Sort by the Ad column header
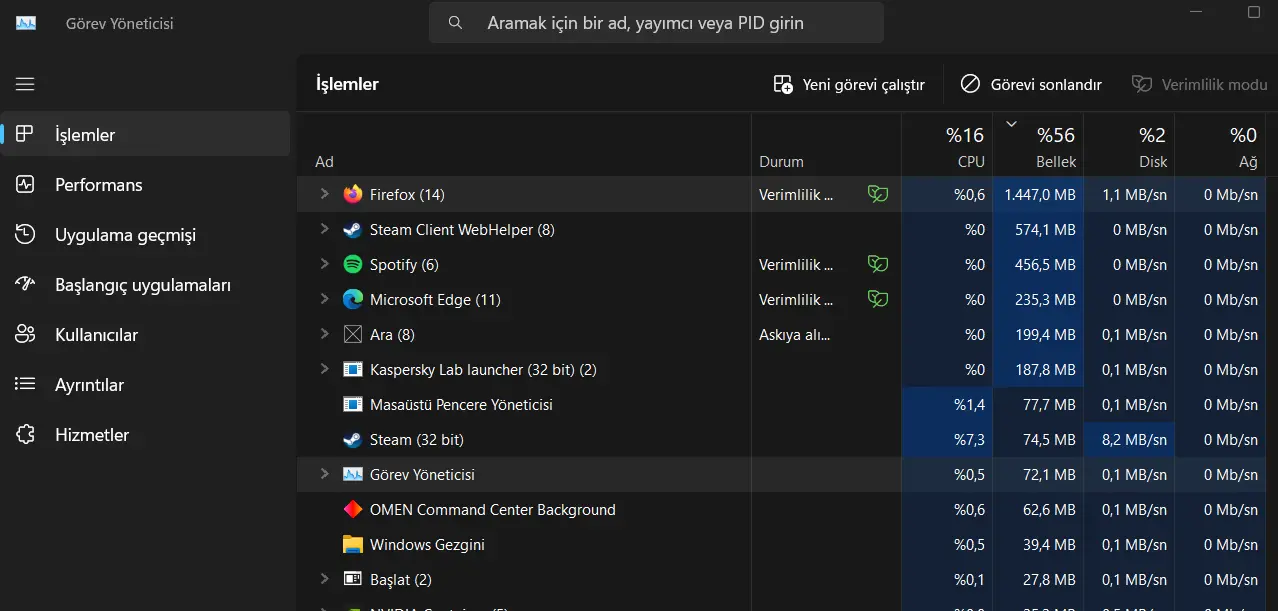This screenshot has height=611, width=1278. [x=525, y=145]
